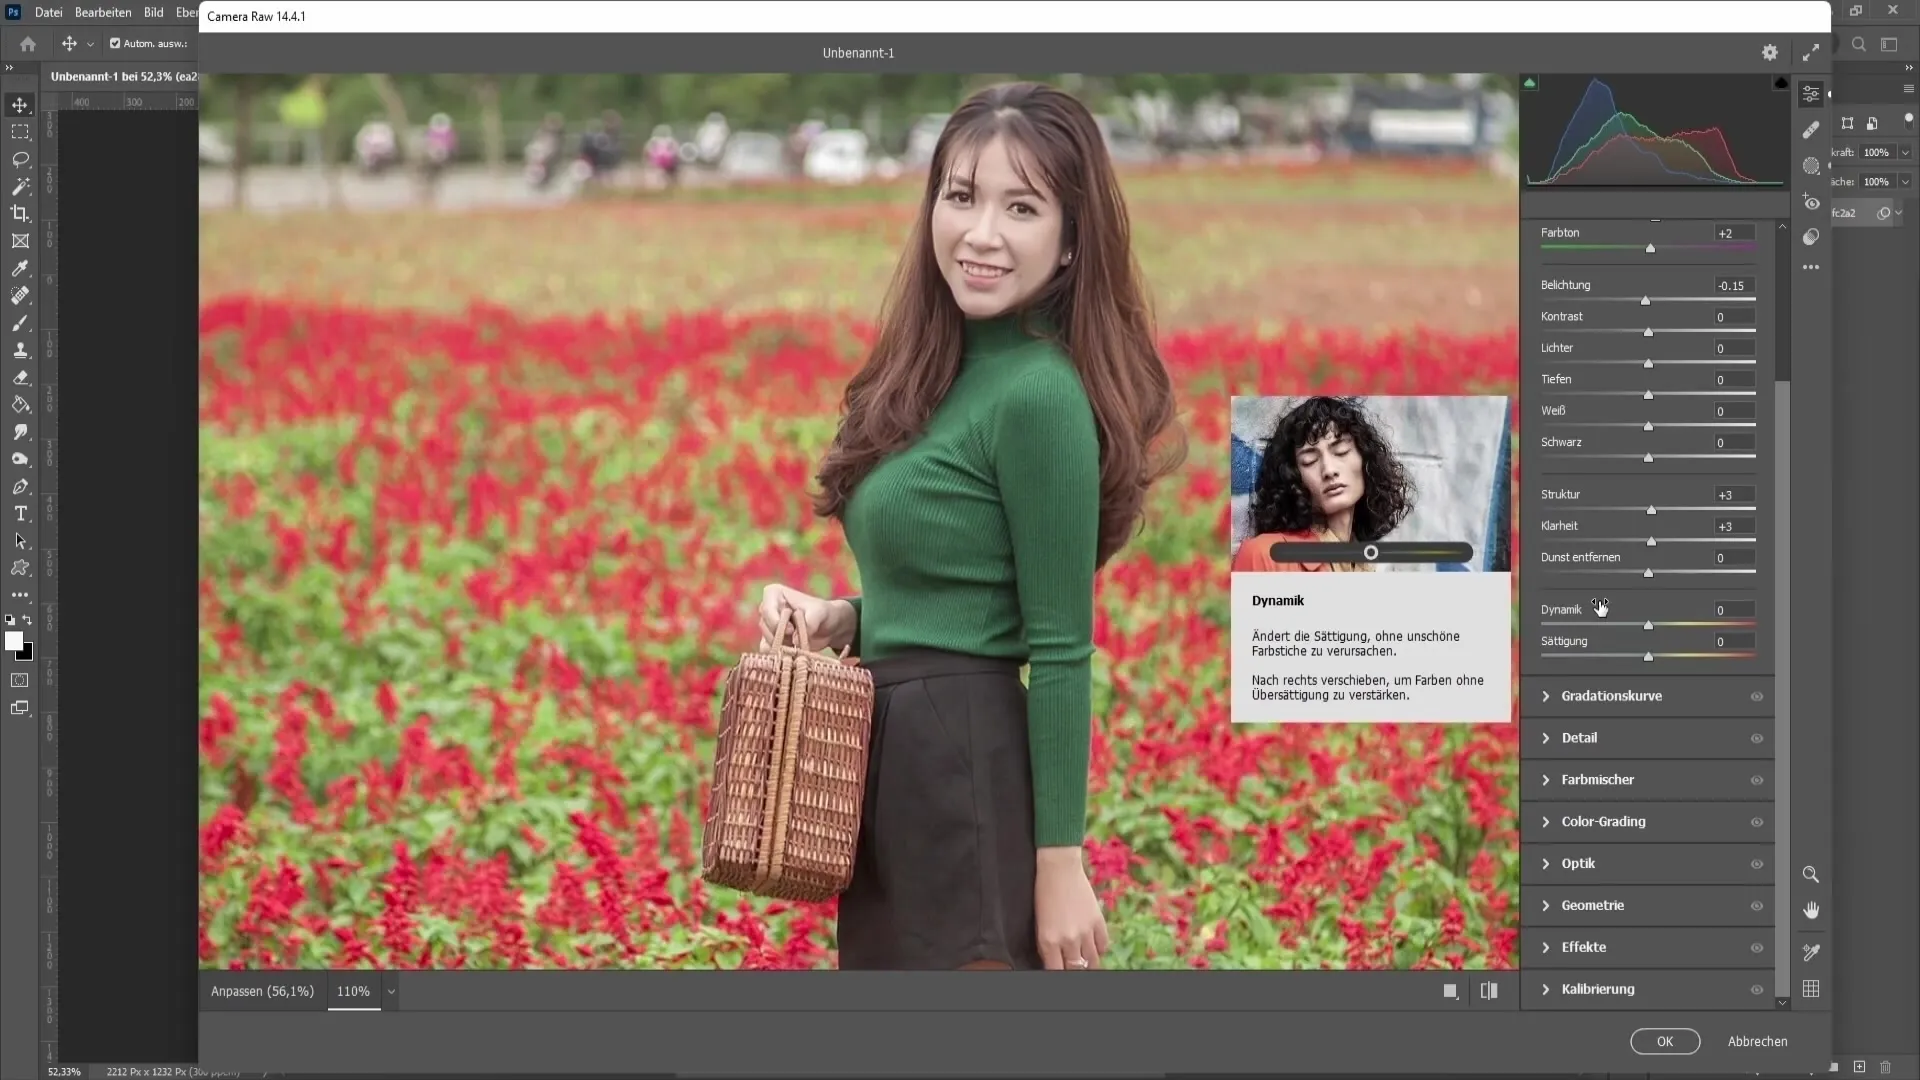Toggle Geometrie visibility eye
The width and height of the screenshot is (1920, 1080).
[1757, 907]
